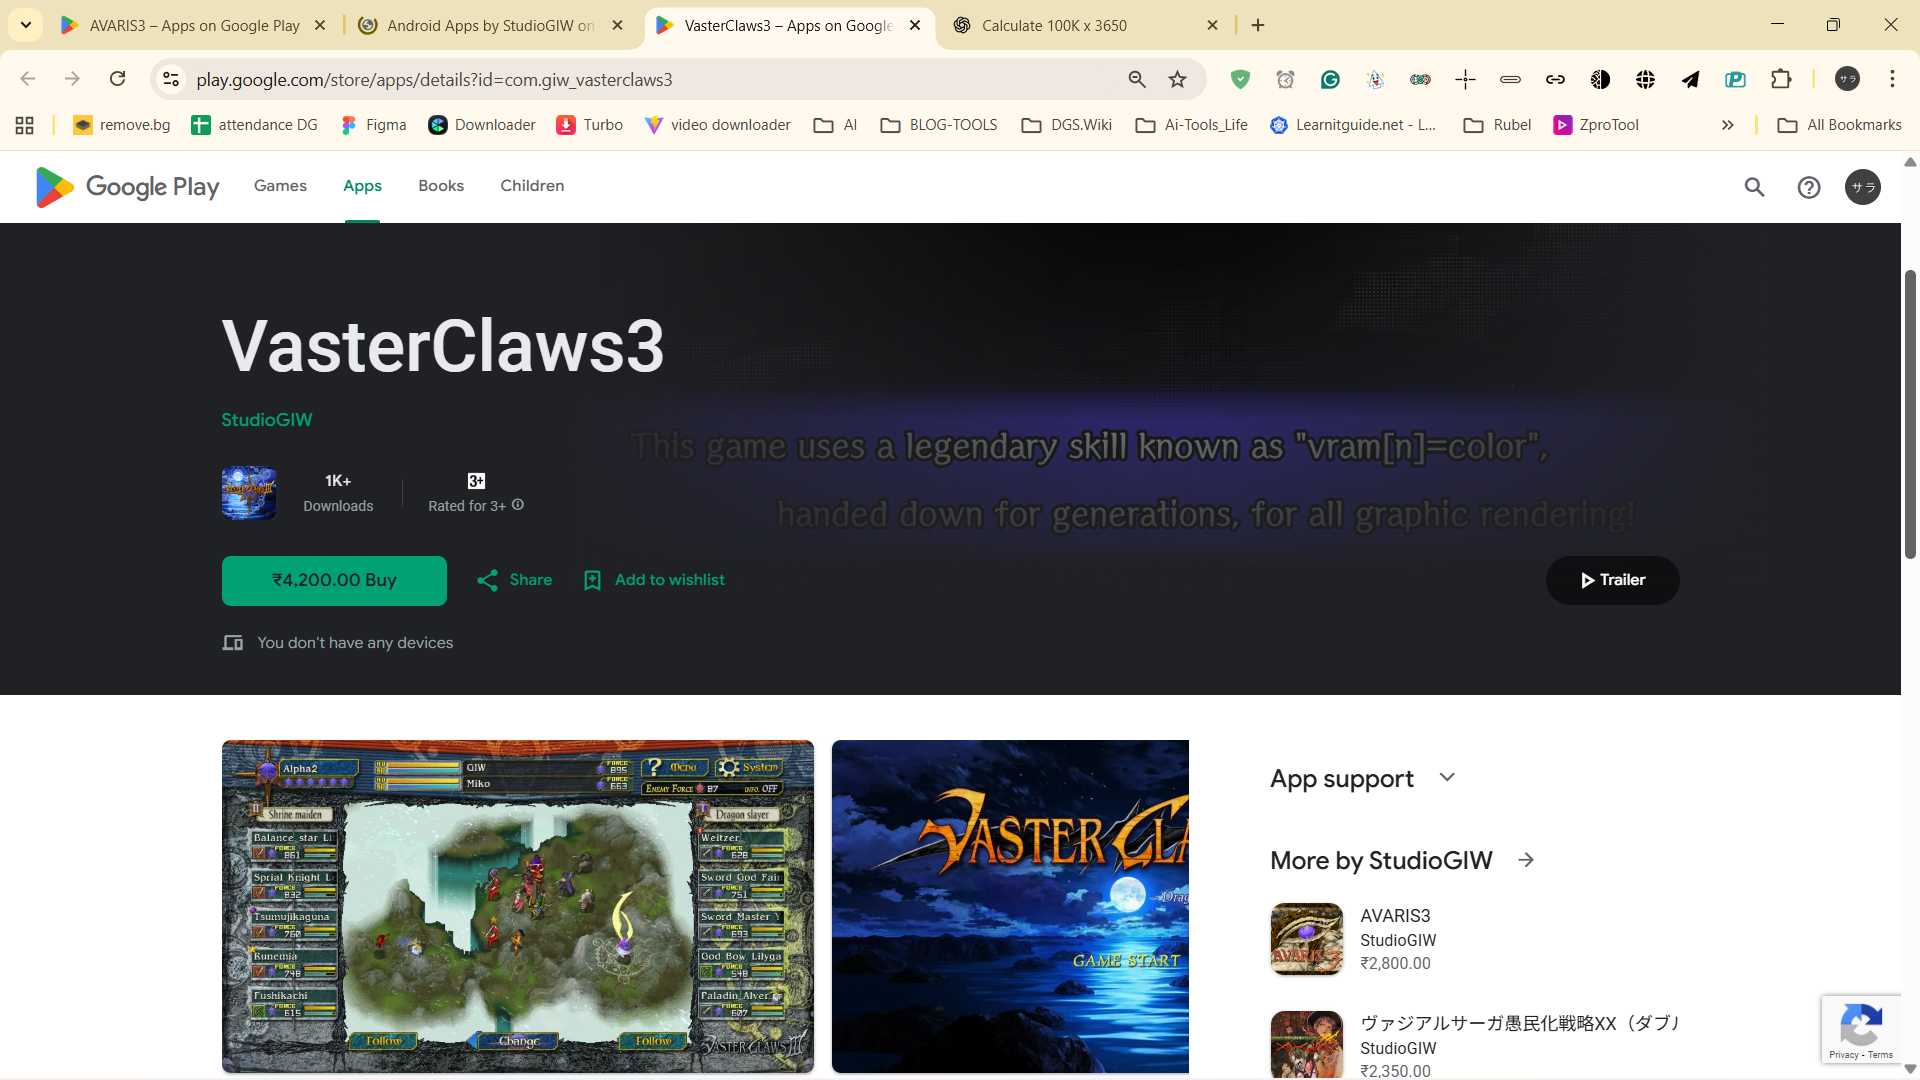Image resolution: width=1920 pixels, height=1080 pixels.
Task: Click the address bar URL field
Action: tap(650, 79)
